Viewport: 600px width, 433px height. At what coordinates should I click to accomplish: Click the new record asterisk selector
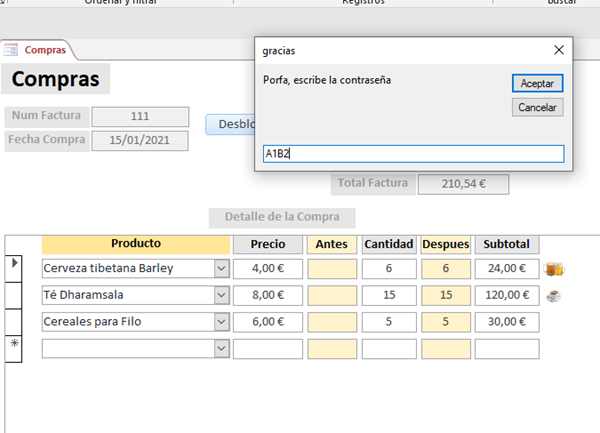(x=14, y=345)
